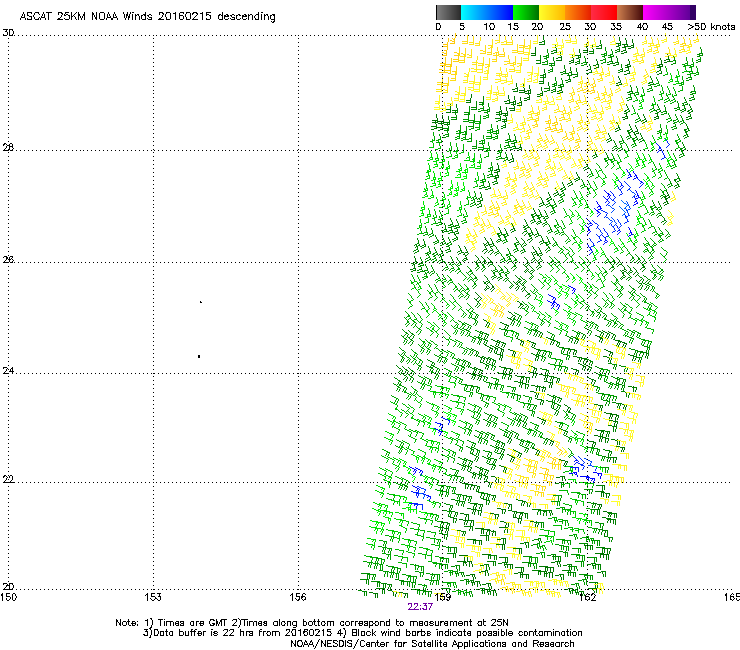Click the longitude label '153'

point(153,597)
